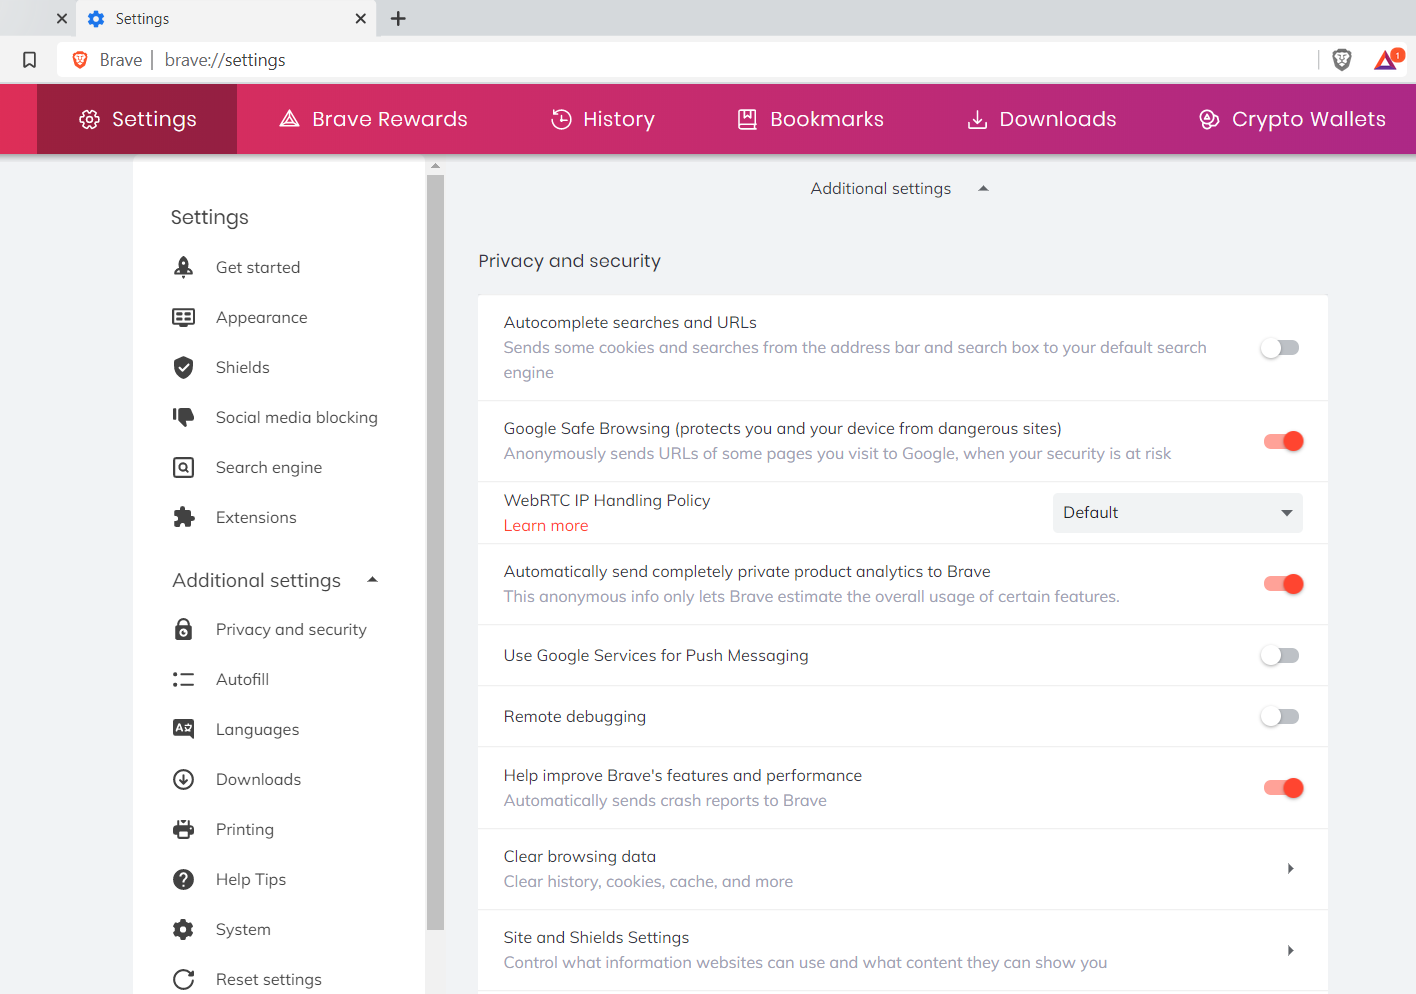Image resolution: width=1416 pixels, height=994 pixels.
Task: Close the first untitled browser tab
Action: (x=61, y=18)
